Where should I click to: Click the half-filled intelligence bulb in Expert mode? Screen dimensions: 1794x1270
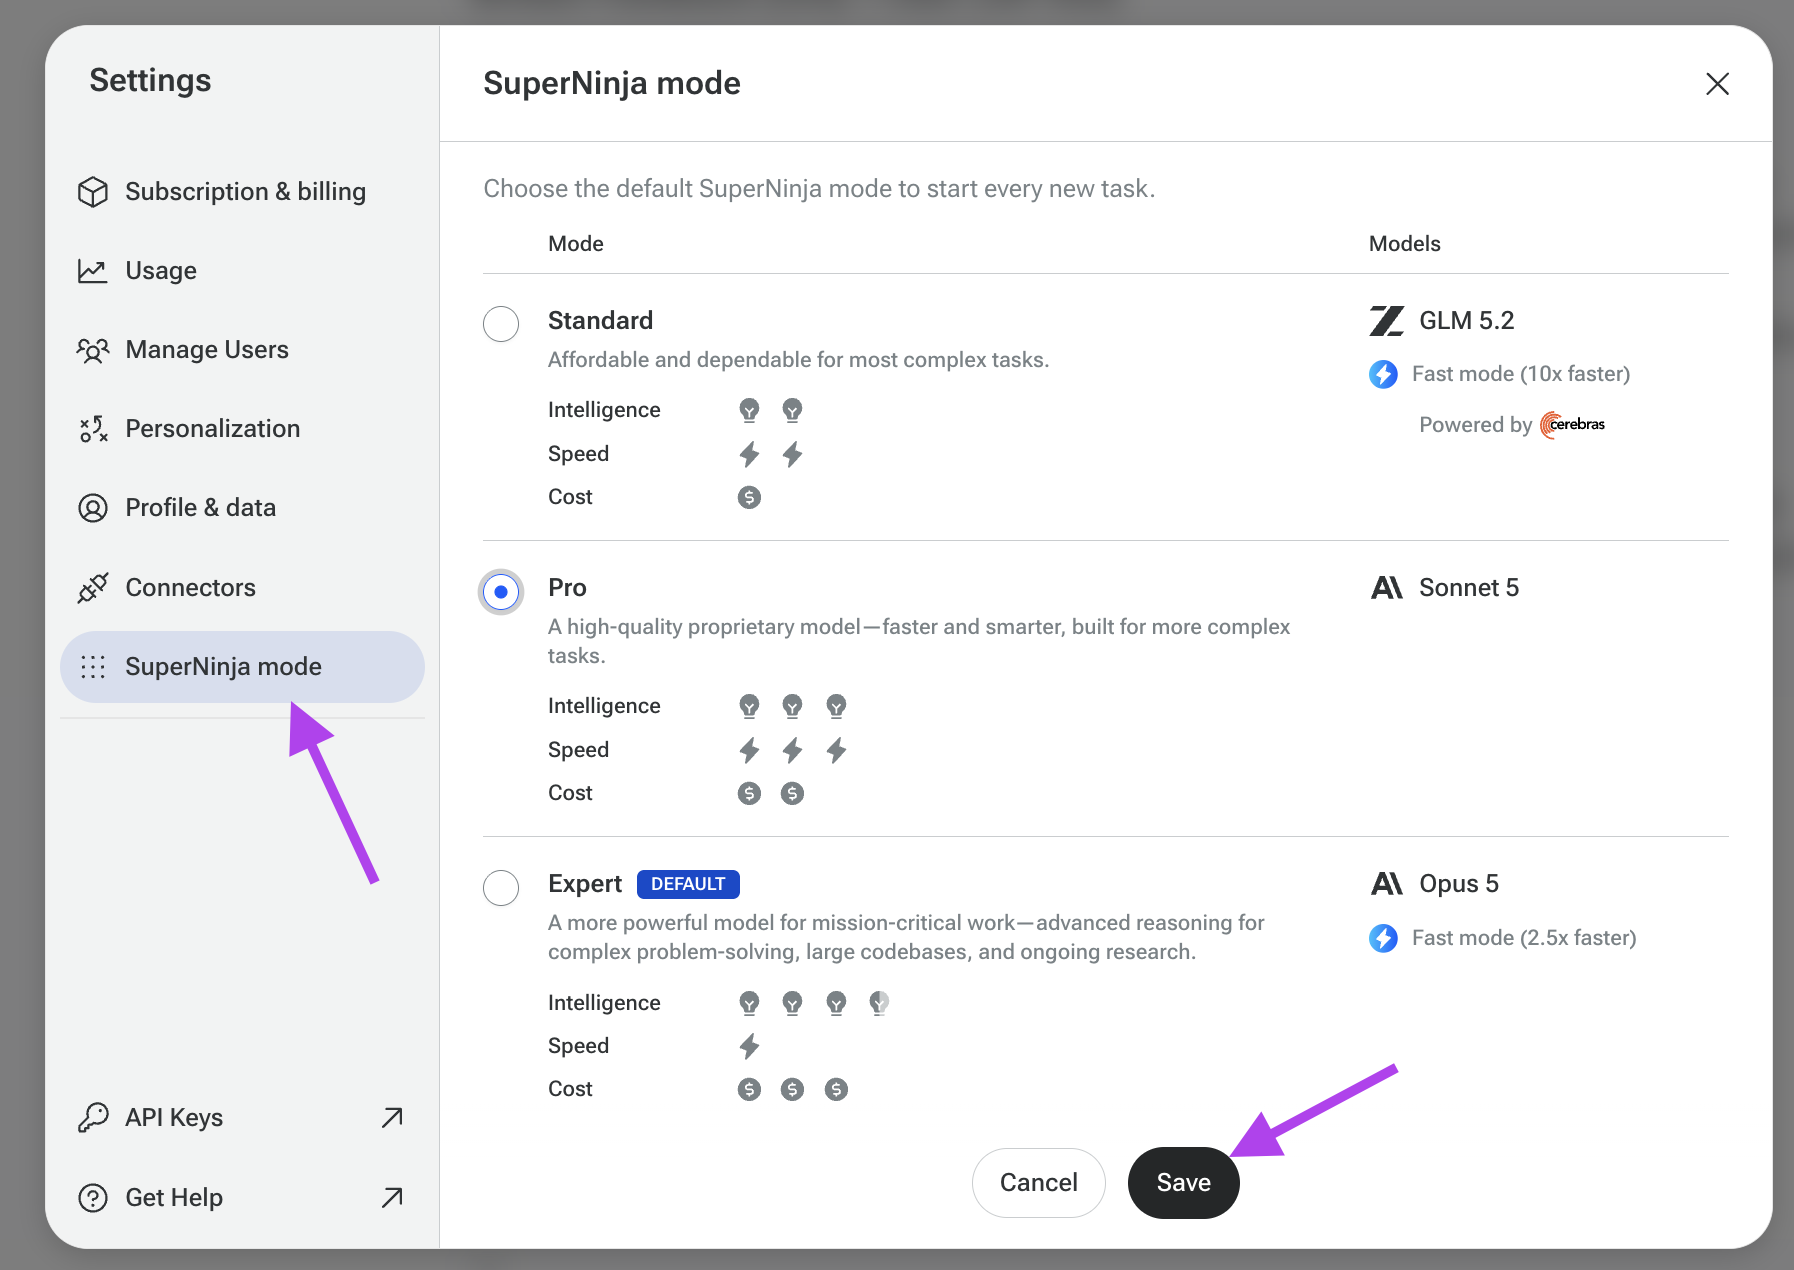click(x=879, y=1003)
